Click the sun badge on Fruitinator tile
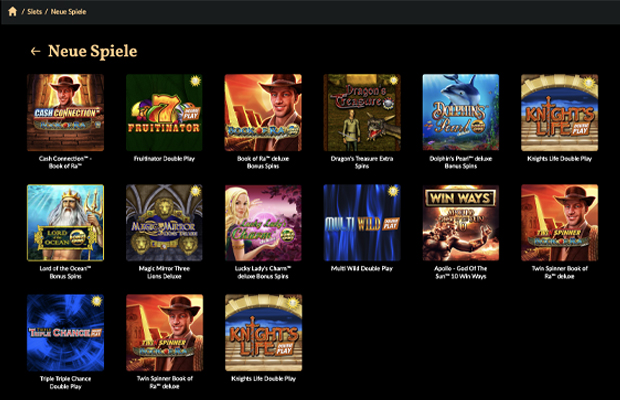Viewport: 620px width, 400px height. (x=195, y=81)
